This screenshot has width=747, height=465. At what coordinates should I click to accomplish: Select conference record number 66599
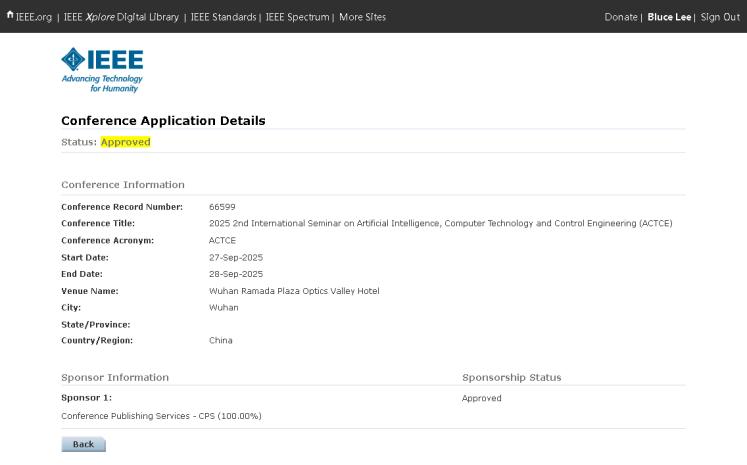[x=221, y=206]
